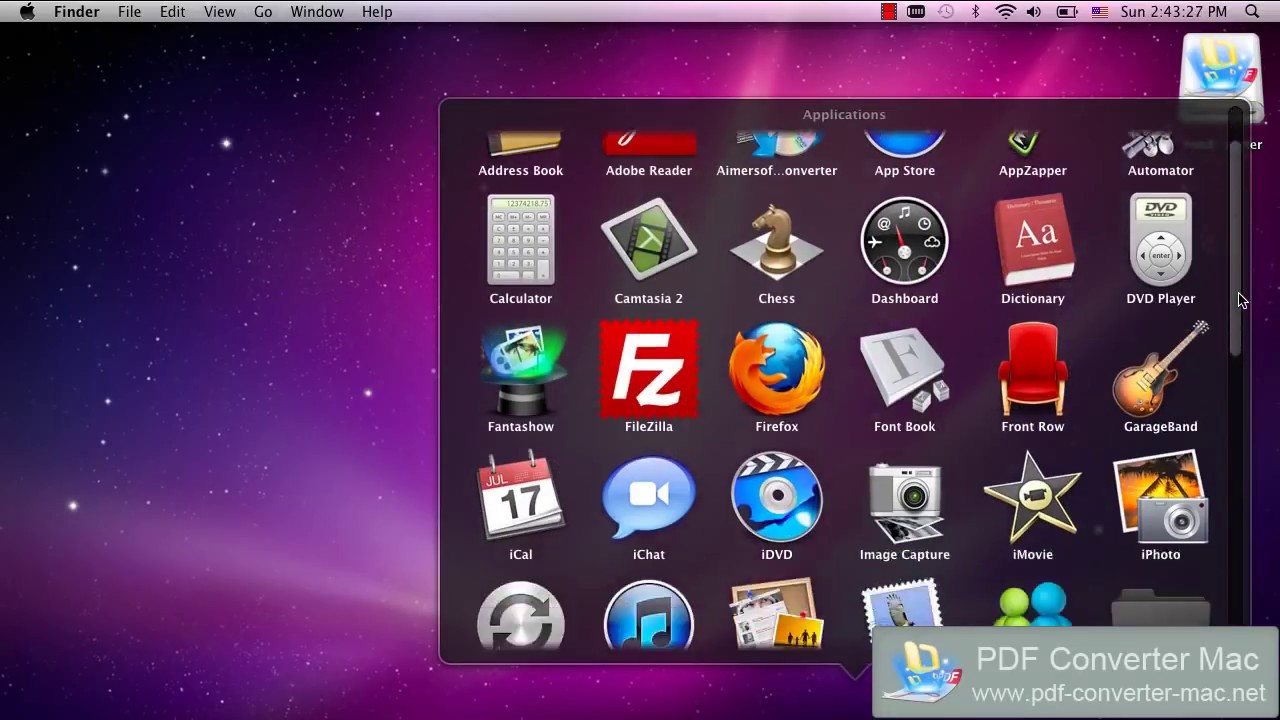Open DVD Player
Image resolution: width=1280 pixels, height=720 pixels.
pyautogui.click(x=1161, y=241)
